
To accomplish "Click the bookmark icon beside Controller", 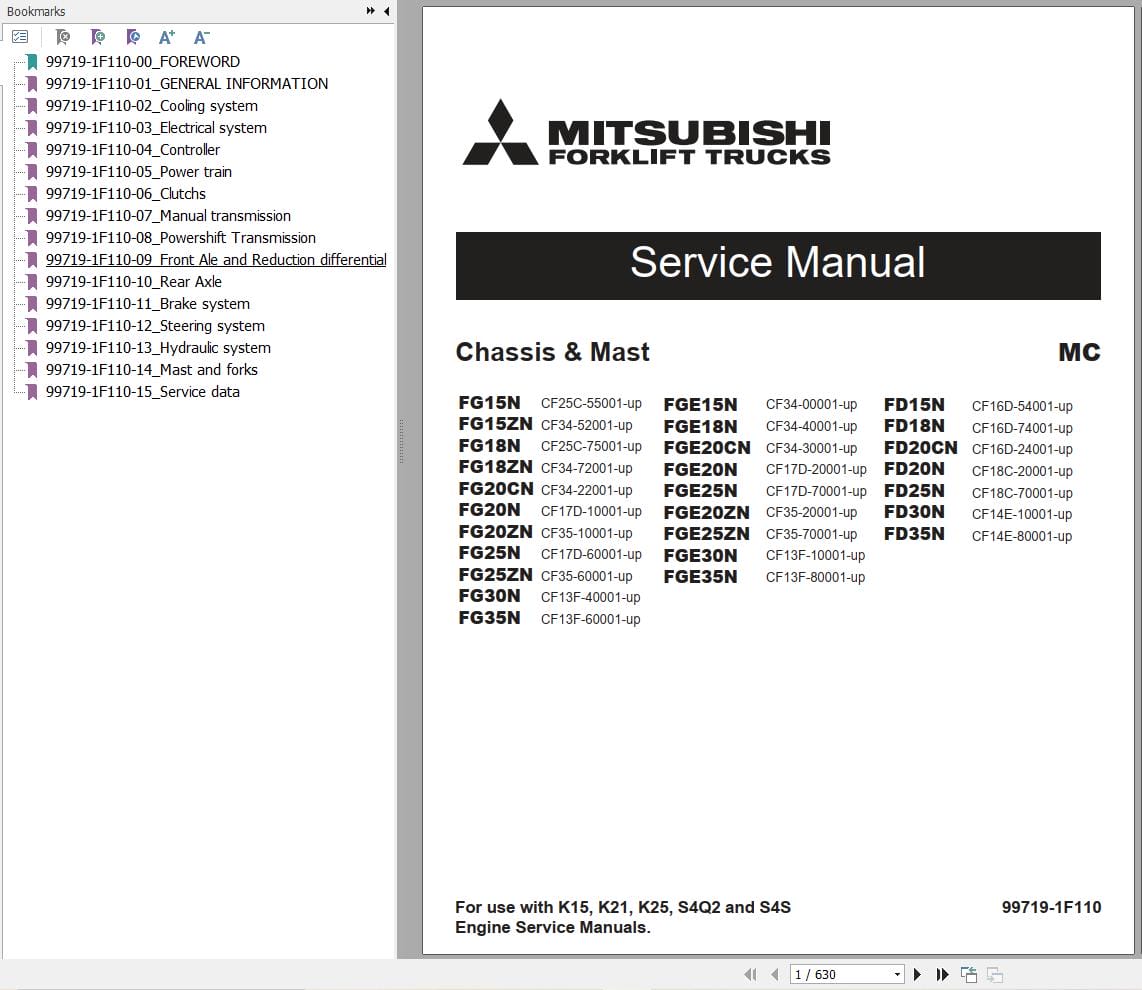I will point(32,149).
